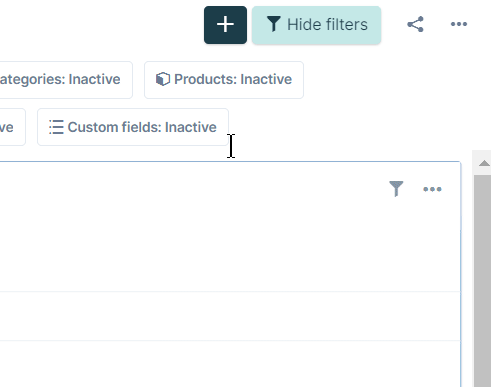The image size is (491, 387).
Task: Select the blank row below the lower divider
Action: [230, 364]
